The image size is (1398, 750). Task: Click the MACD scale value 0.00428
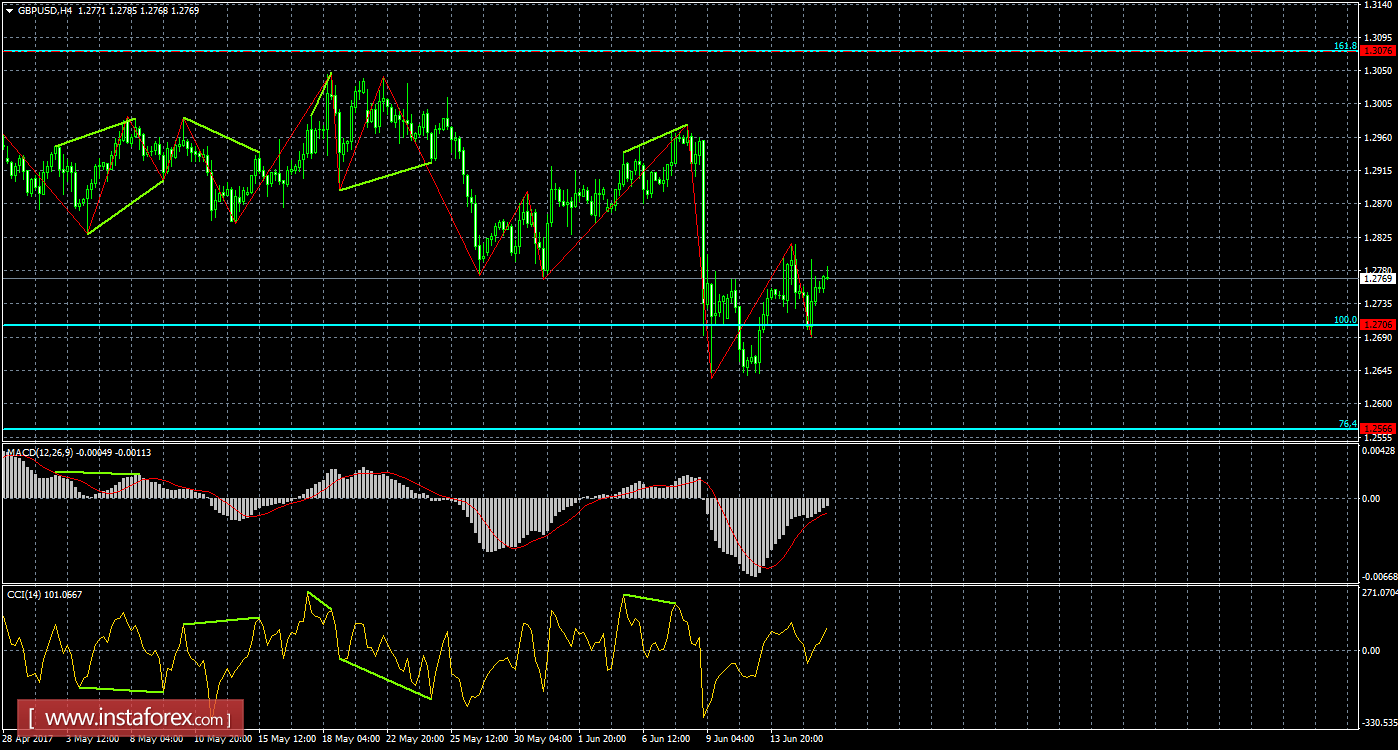1379,451
